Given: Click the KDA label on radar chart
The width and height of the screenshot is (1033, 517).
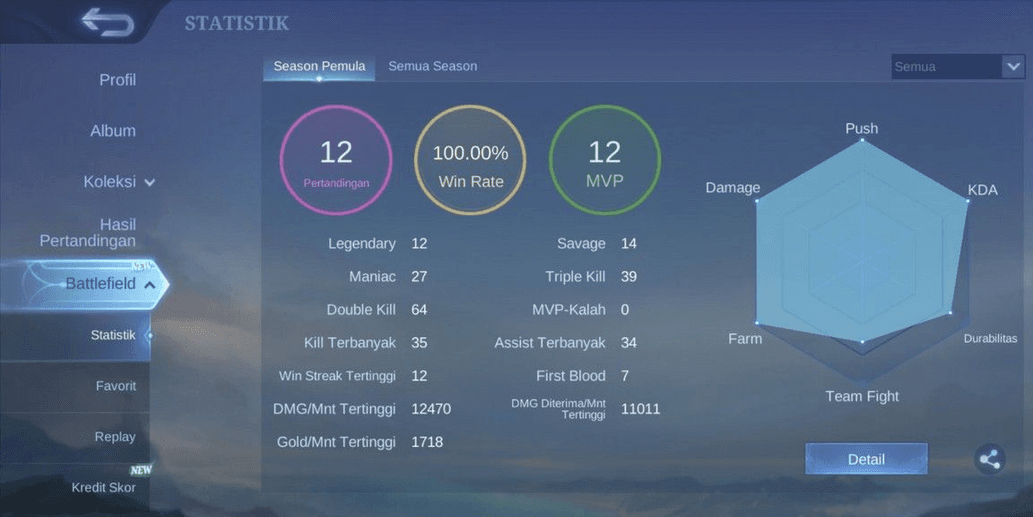Looking at the screenshot, I should pos(982,190).
